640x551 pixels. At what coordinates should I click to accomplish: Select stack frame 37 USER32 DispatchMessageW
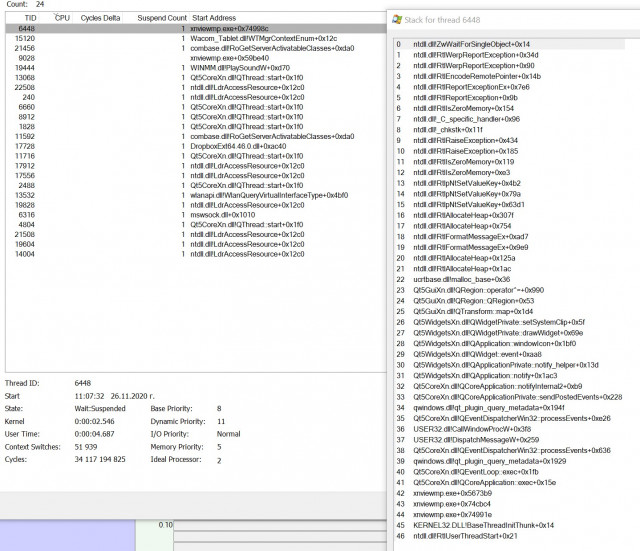509,440
